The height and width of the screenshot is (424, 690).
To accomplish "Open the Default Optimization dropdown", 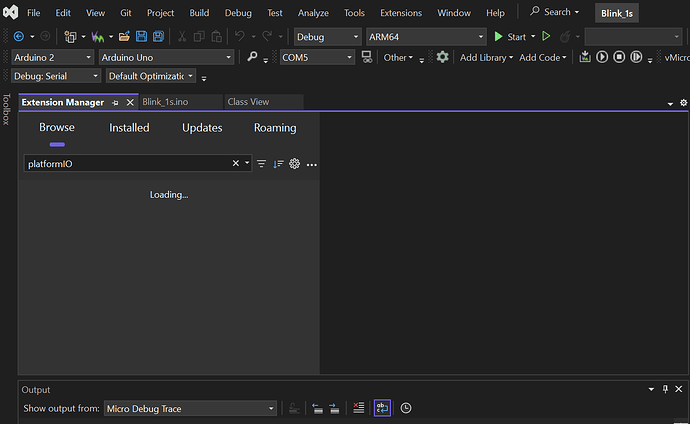I will [x=151, y=76].
